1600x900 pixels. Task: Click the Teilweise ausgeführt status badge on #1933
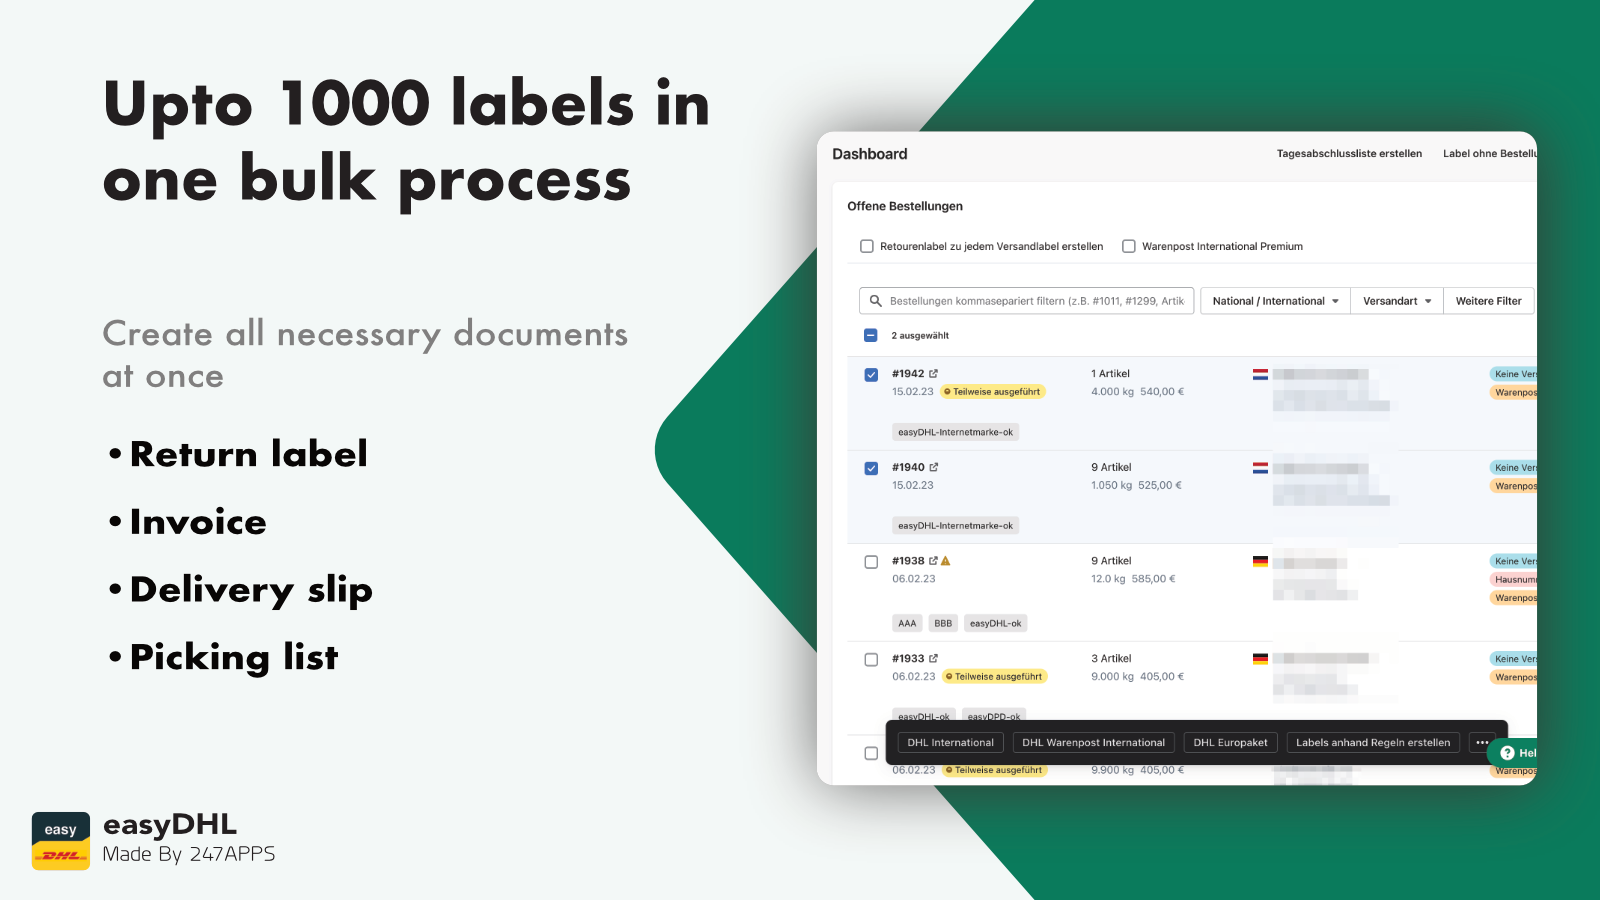pos(994,676)
